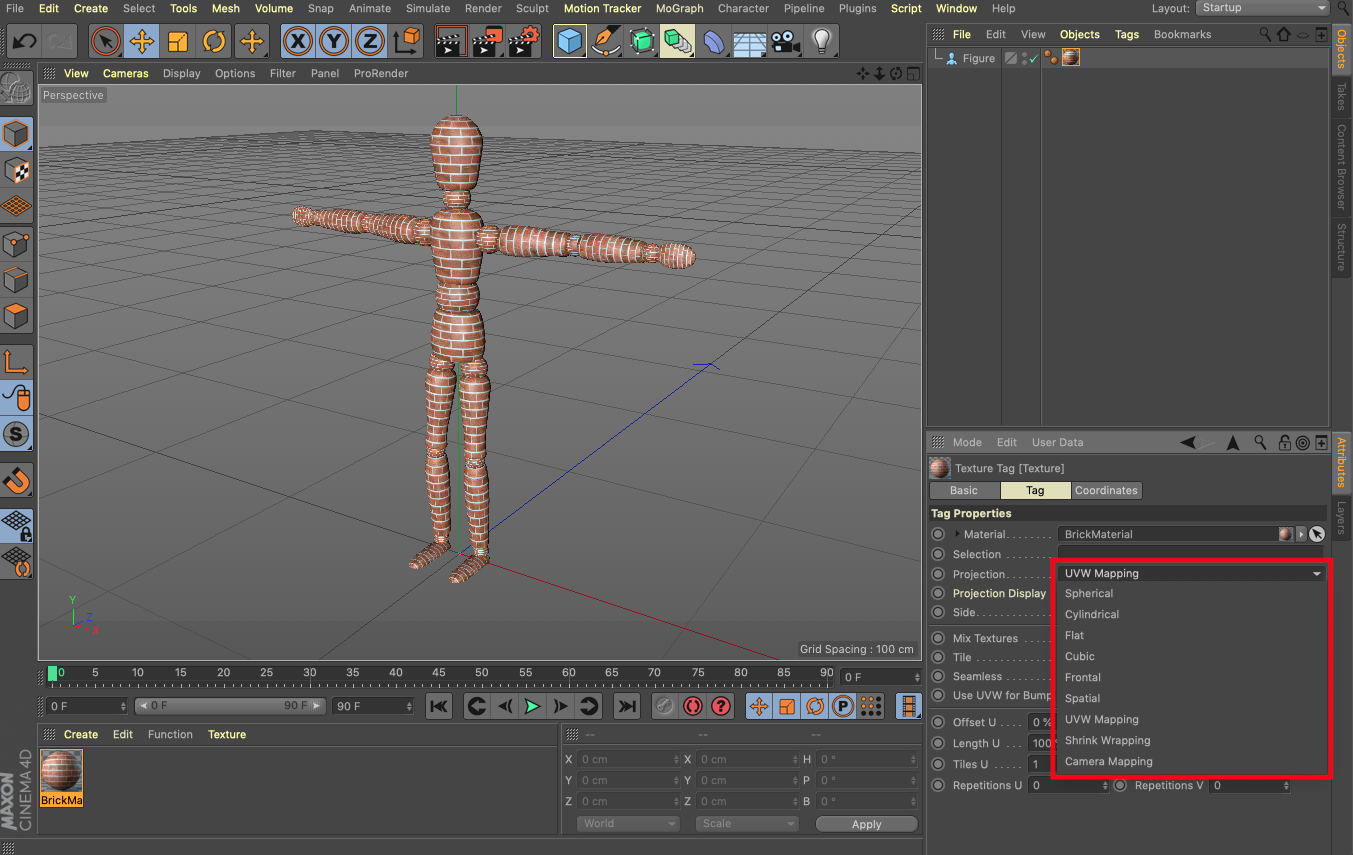Open the Object Manager Tags menu

point(1127,34)
